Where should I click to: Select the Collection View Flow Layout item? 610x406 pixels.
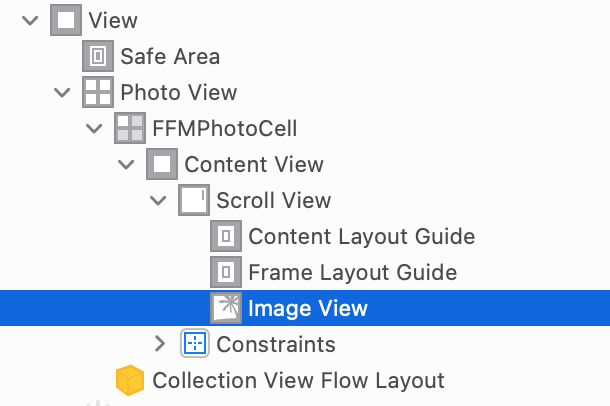298,380
